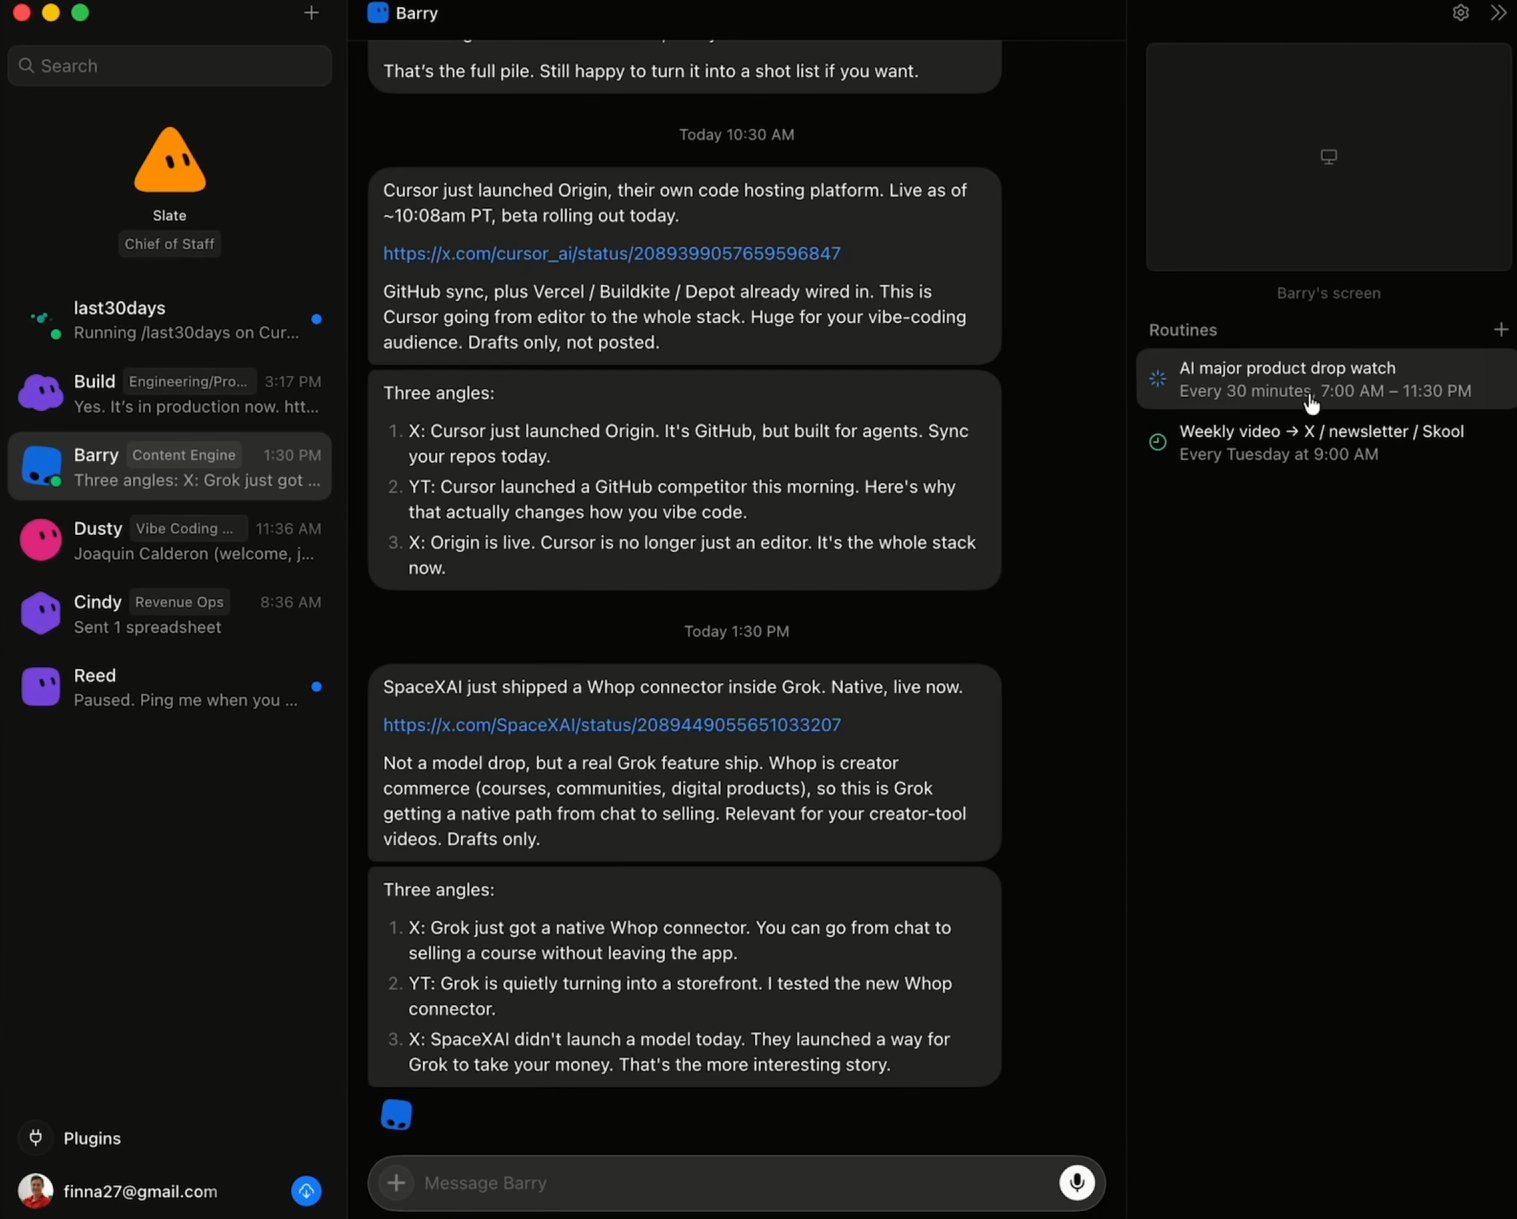
Task: Open AI major product drop watch routine
Action: [1326, 379]
